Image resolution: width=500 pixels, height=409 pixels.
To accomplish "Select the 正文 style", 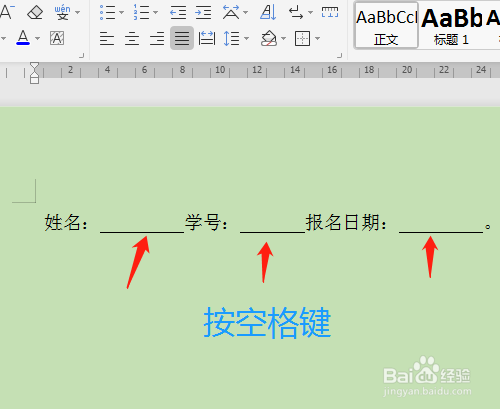I will tap(386, 25).
